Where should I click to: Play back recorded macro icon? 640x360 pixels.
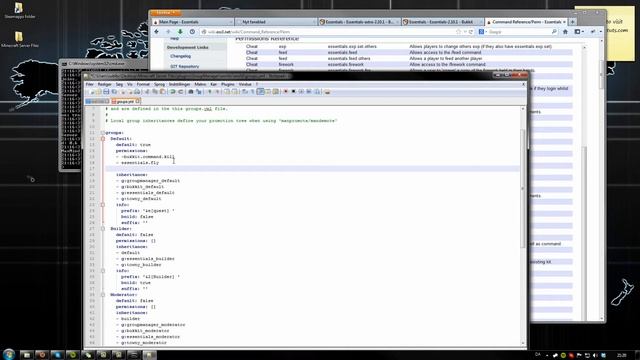[x=301, y=91]
